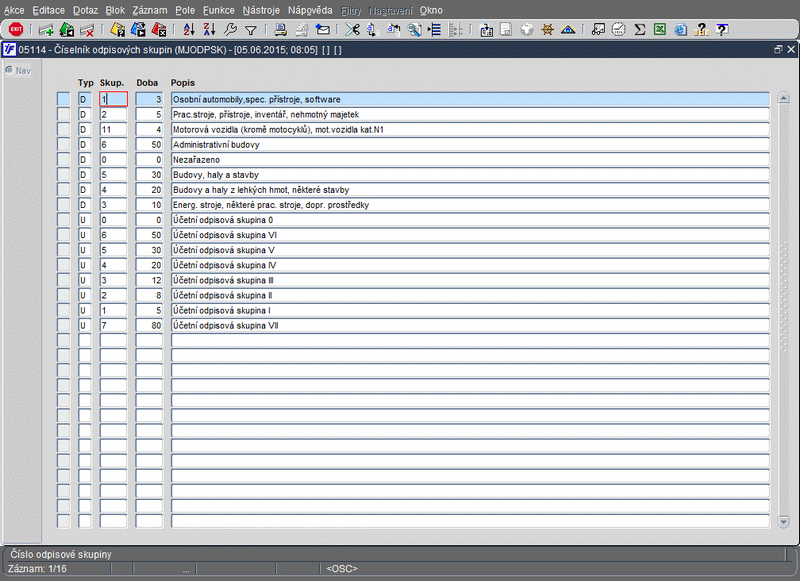Image resolution: width=800 pixels, height=581 pixels.
Task: Click 'Budovy a haly z lehkých hmot' cell
Action: [470, 189]
